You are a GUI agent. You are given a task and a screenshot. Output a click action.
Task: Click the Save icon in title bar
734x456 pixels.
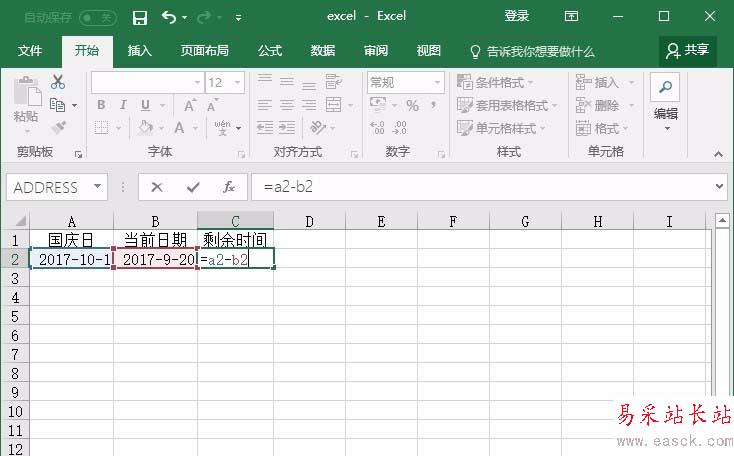tap(140, 17)
